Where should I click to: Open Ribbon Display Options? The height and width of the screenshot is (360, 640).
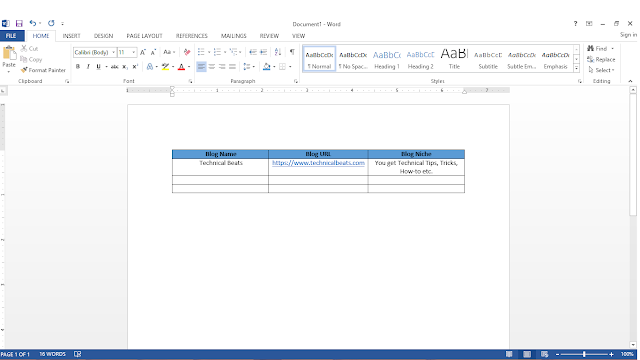tap(589, 24)
